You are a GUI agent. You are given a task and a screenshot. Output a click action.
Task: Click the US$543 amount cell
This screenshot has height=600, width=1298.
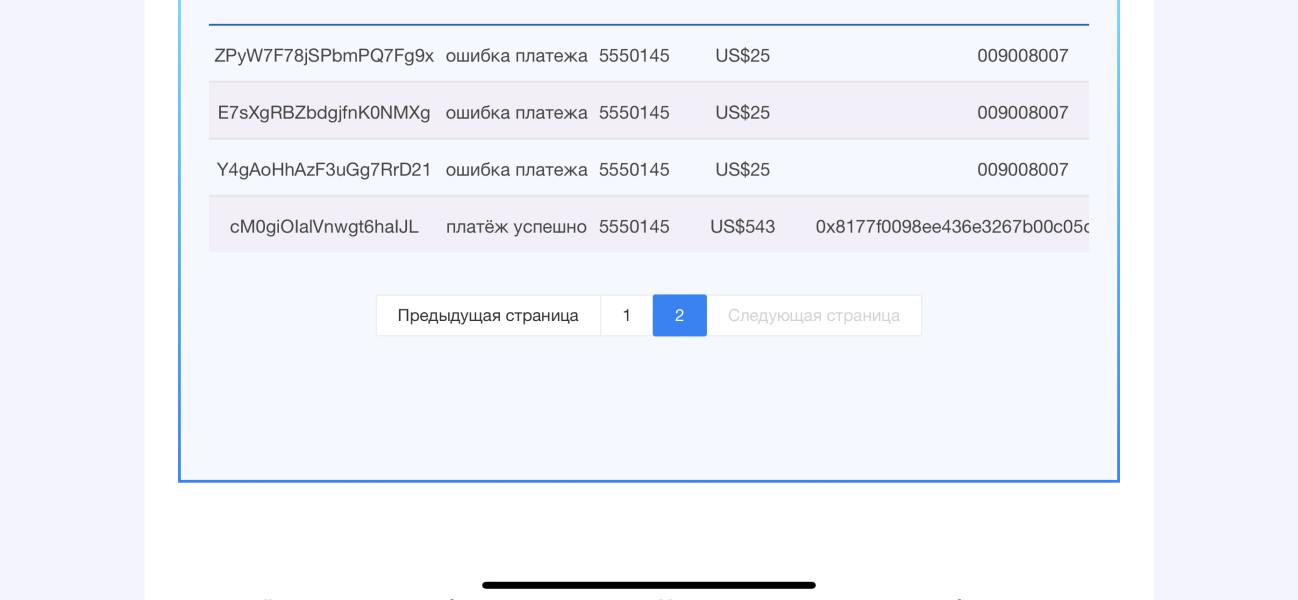click(x=742, y=227)
